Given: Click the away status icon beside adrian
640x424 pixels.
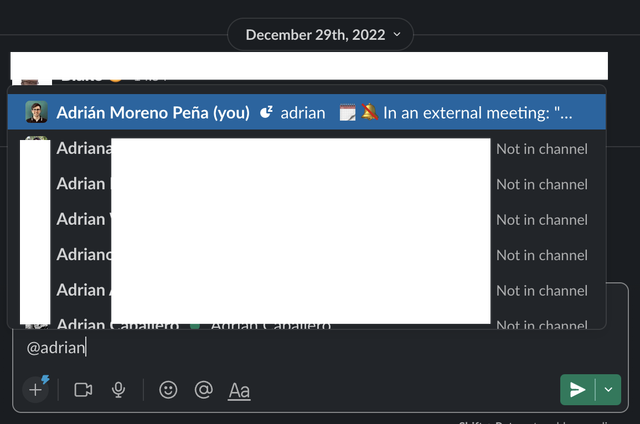Looking at the screenshot, I should (x=266, y=113).
